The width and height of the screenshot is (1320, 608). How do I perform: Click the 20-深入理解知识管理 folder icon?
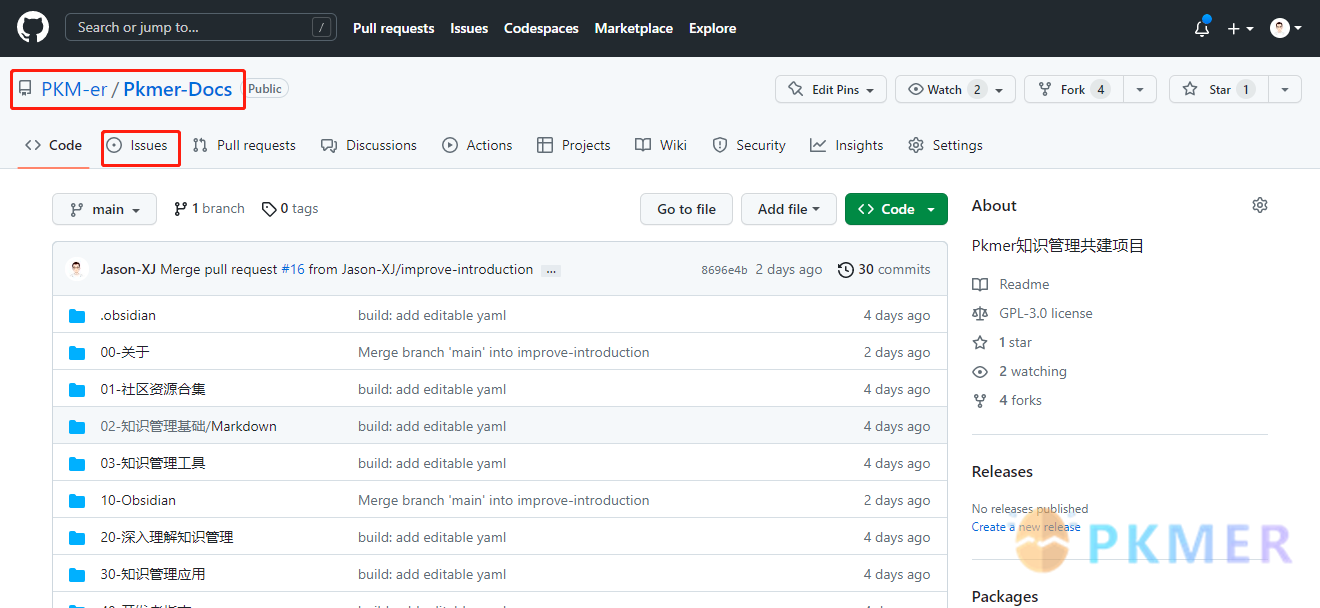(x=77, y=538)
